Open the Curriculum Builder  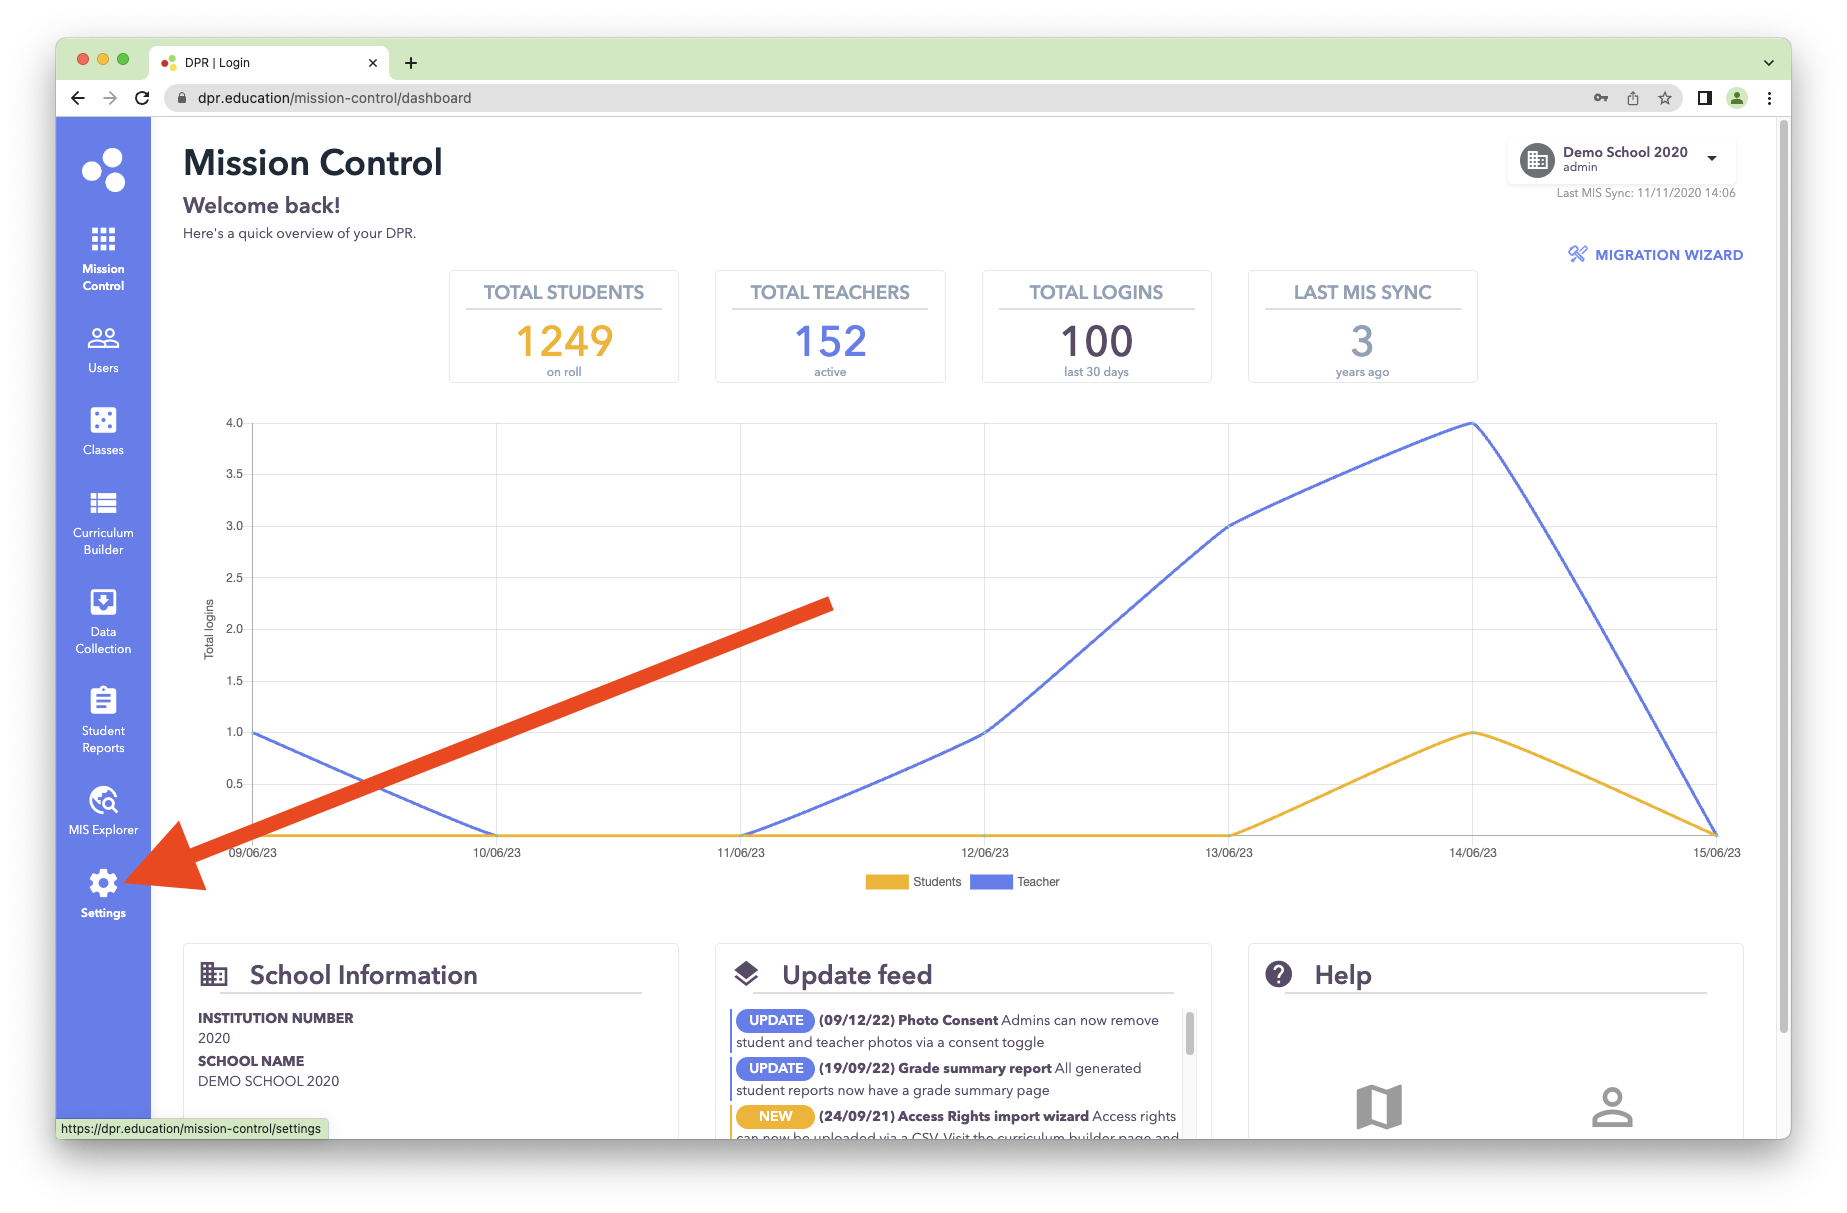[x=102, y=515]
